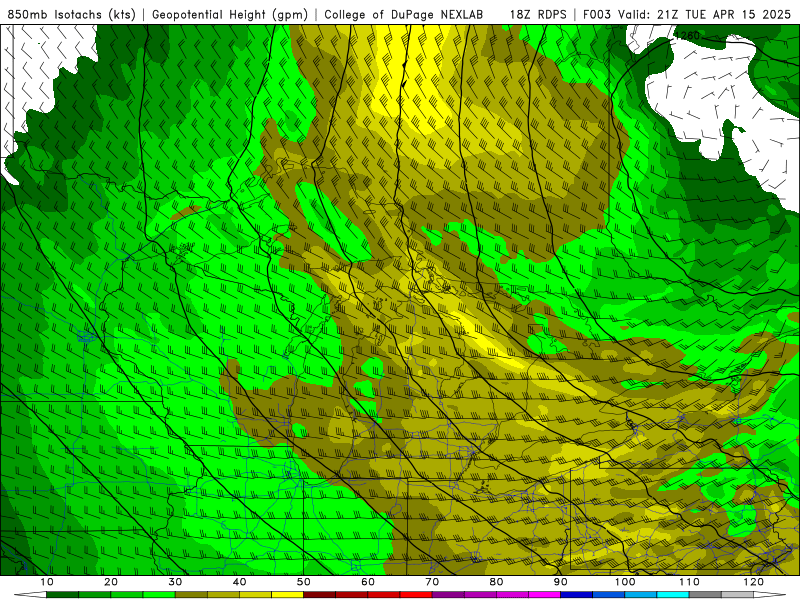This screenshot has height=600, width=800.
Task: Pick the bright red legend swatch ending at 70
Action: (x=416, y=595)
